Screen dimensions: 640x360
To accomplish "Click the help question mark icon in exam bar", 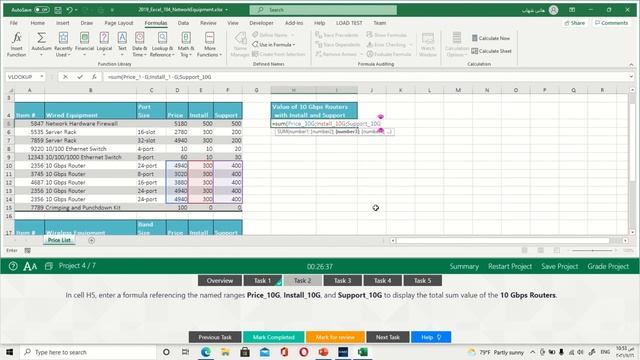I will tap(13, 266).
